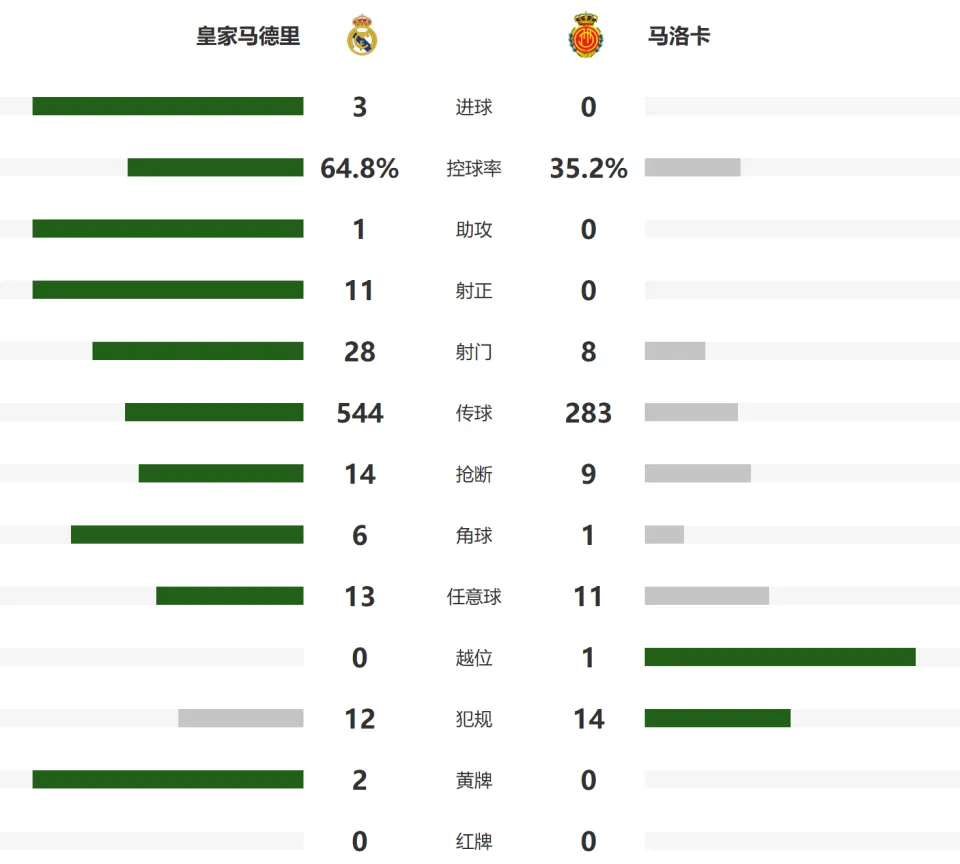The width and height of the screenshot is (960, 864).
Task: Select the 射门 stat label
Action: point(474,351)
